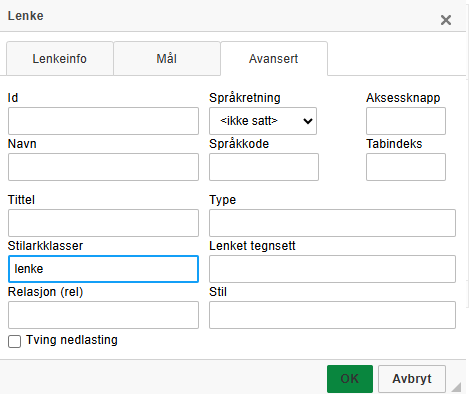Click the Relasjon (rel) input
The image size is (469, 399).
click(103, 315)
